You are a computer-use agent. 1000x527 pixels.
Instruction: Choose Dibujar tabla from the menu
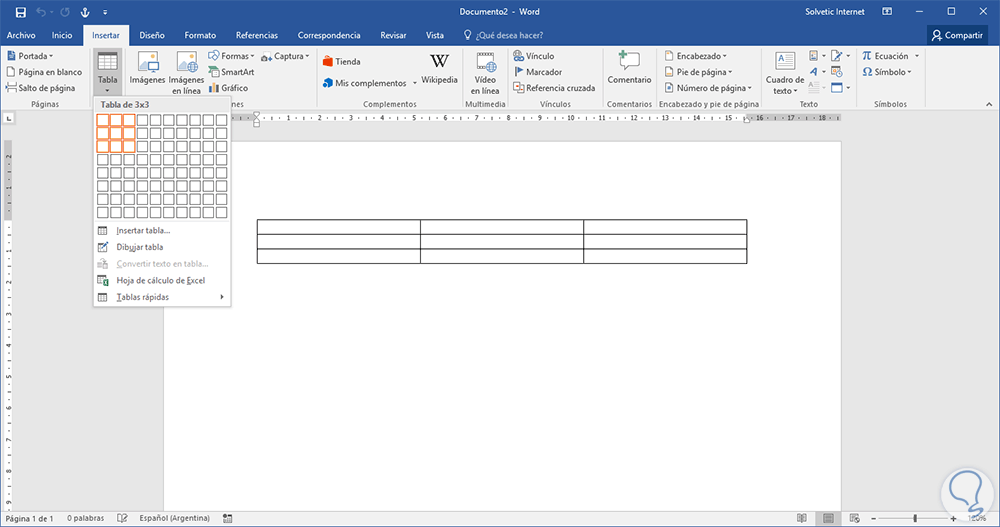pos(139,247)
